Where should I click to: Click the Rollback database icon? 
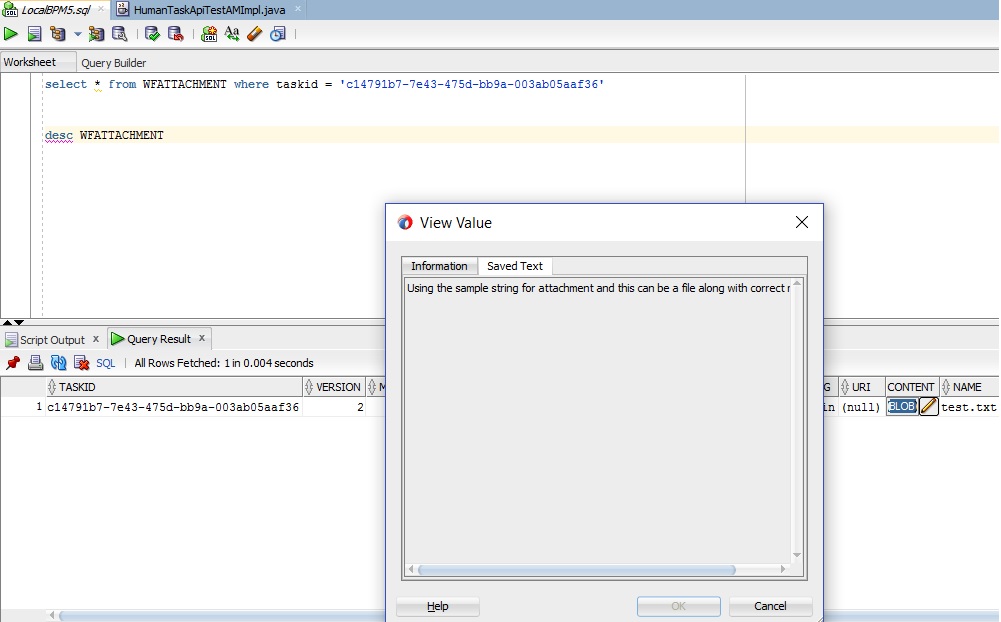pos(175,34)
